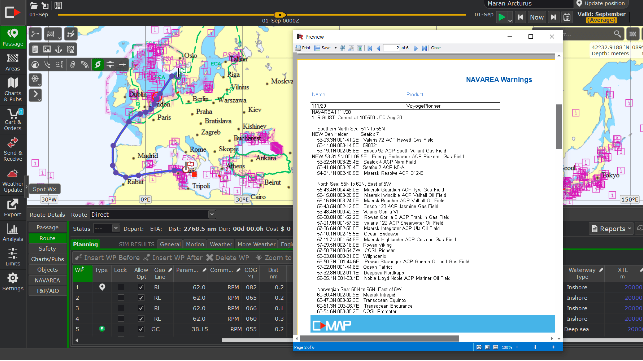Screen dimensions: 643x361
Task: Select the Motion tab
Action: click(x=195, y=244)
